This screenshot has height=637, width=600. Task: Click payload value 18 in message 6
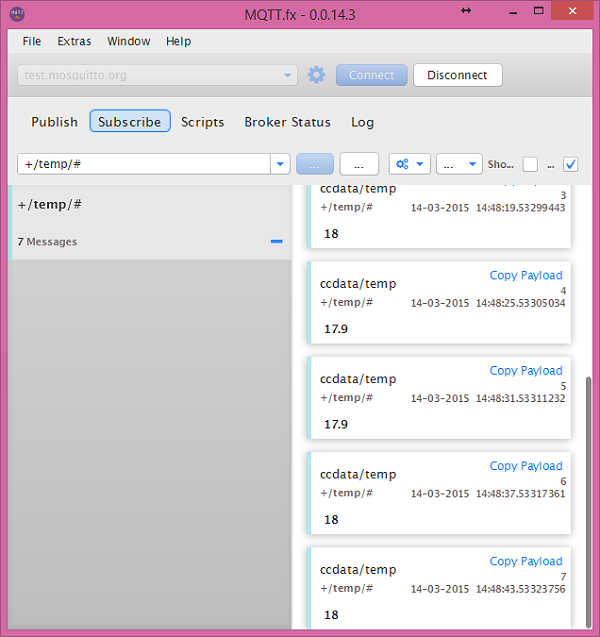331,520
